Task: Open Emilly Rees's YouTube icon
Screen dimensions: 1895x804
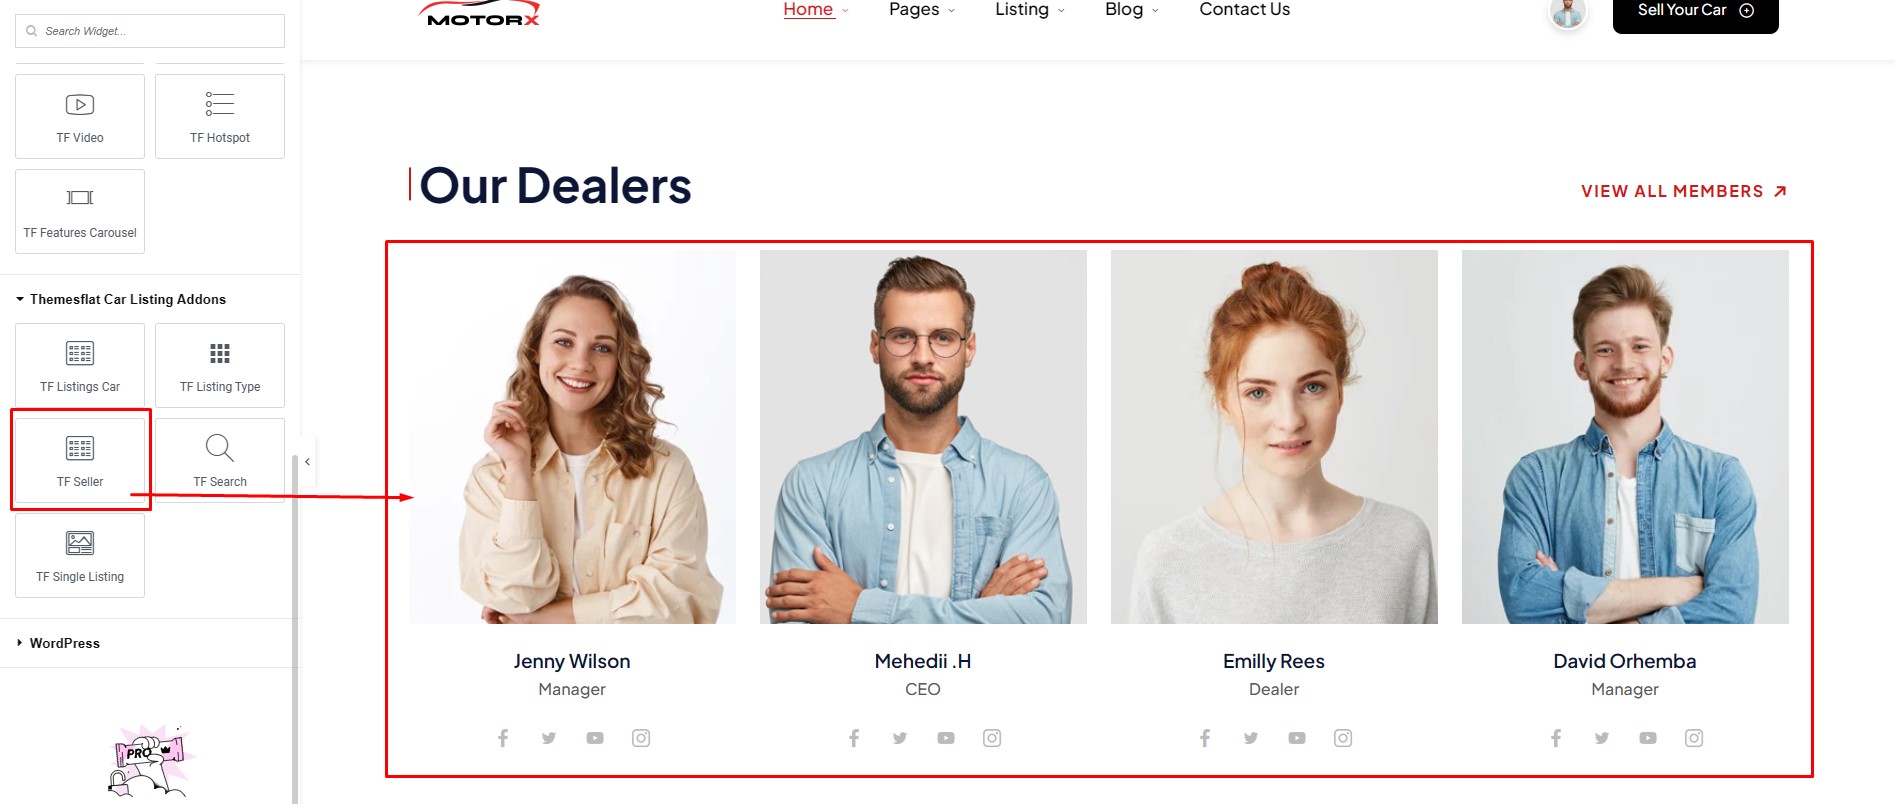Action: 1297,738
